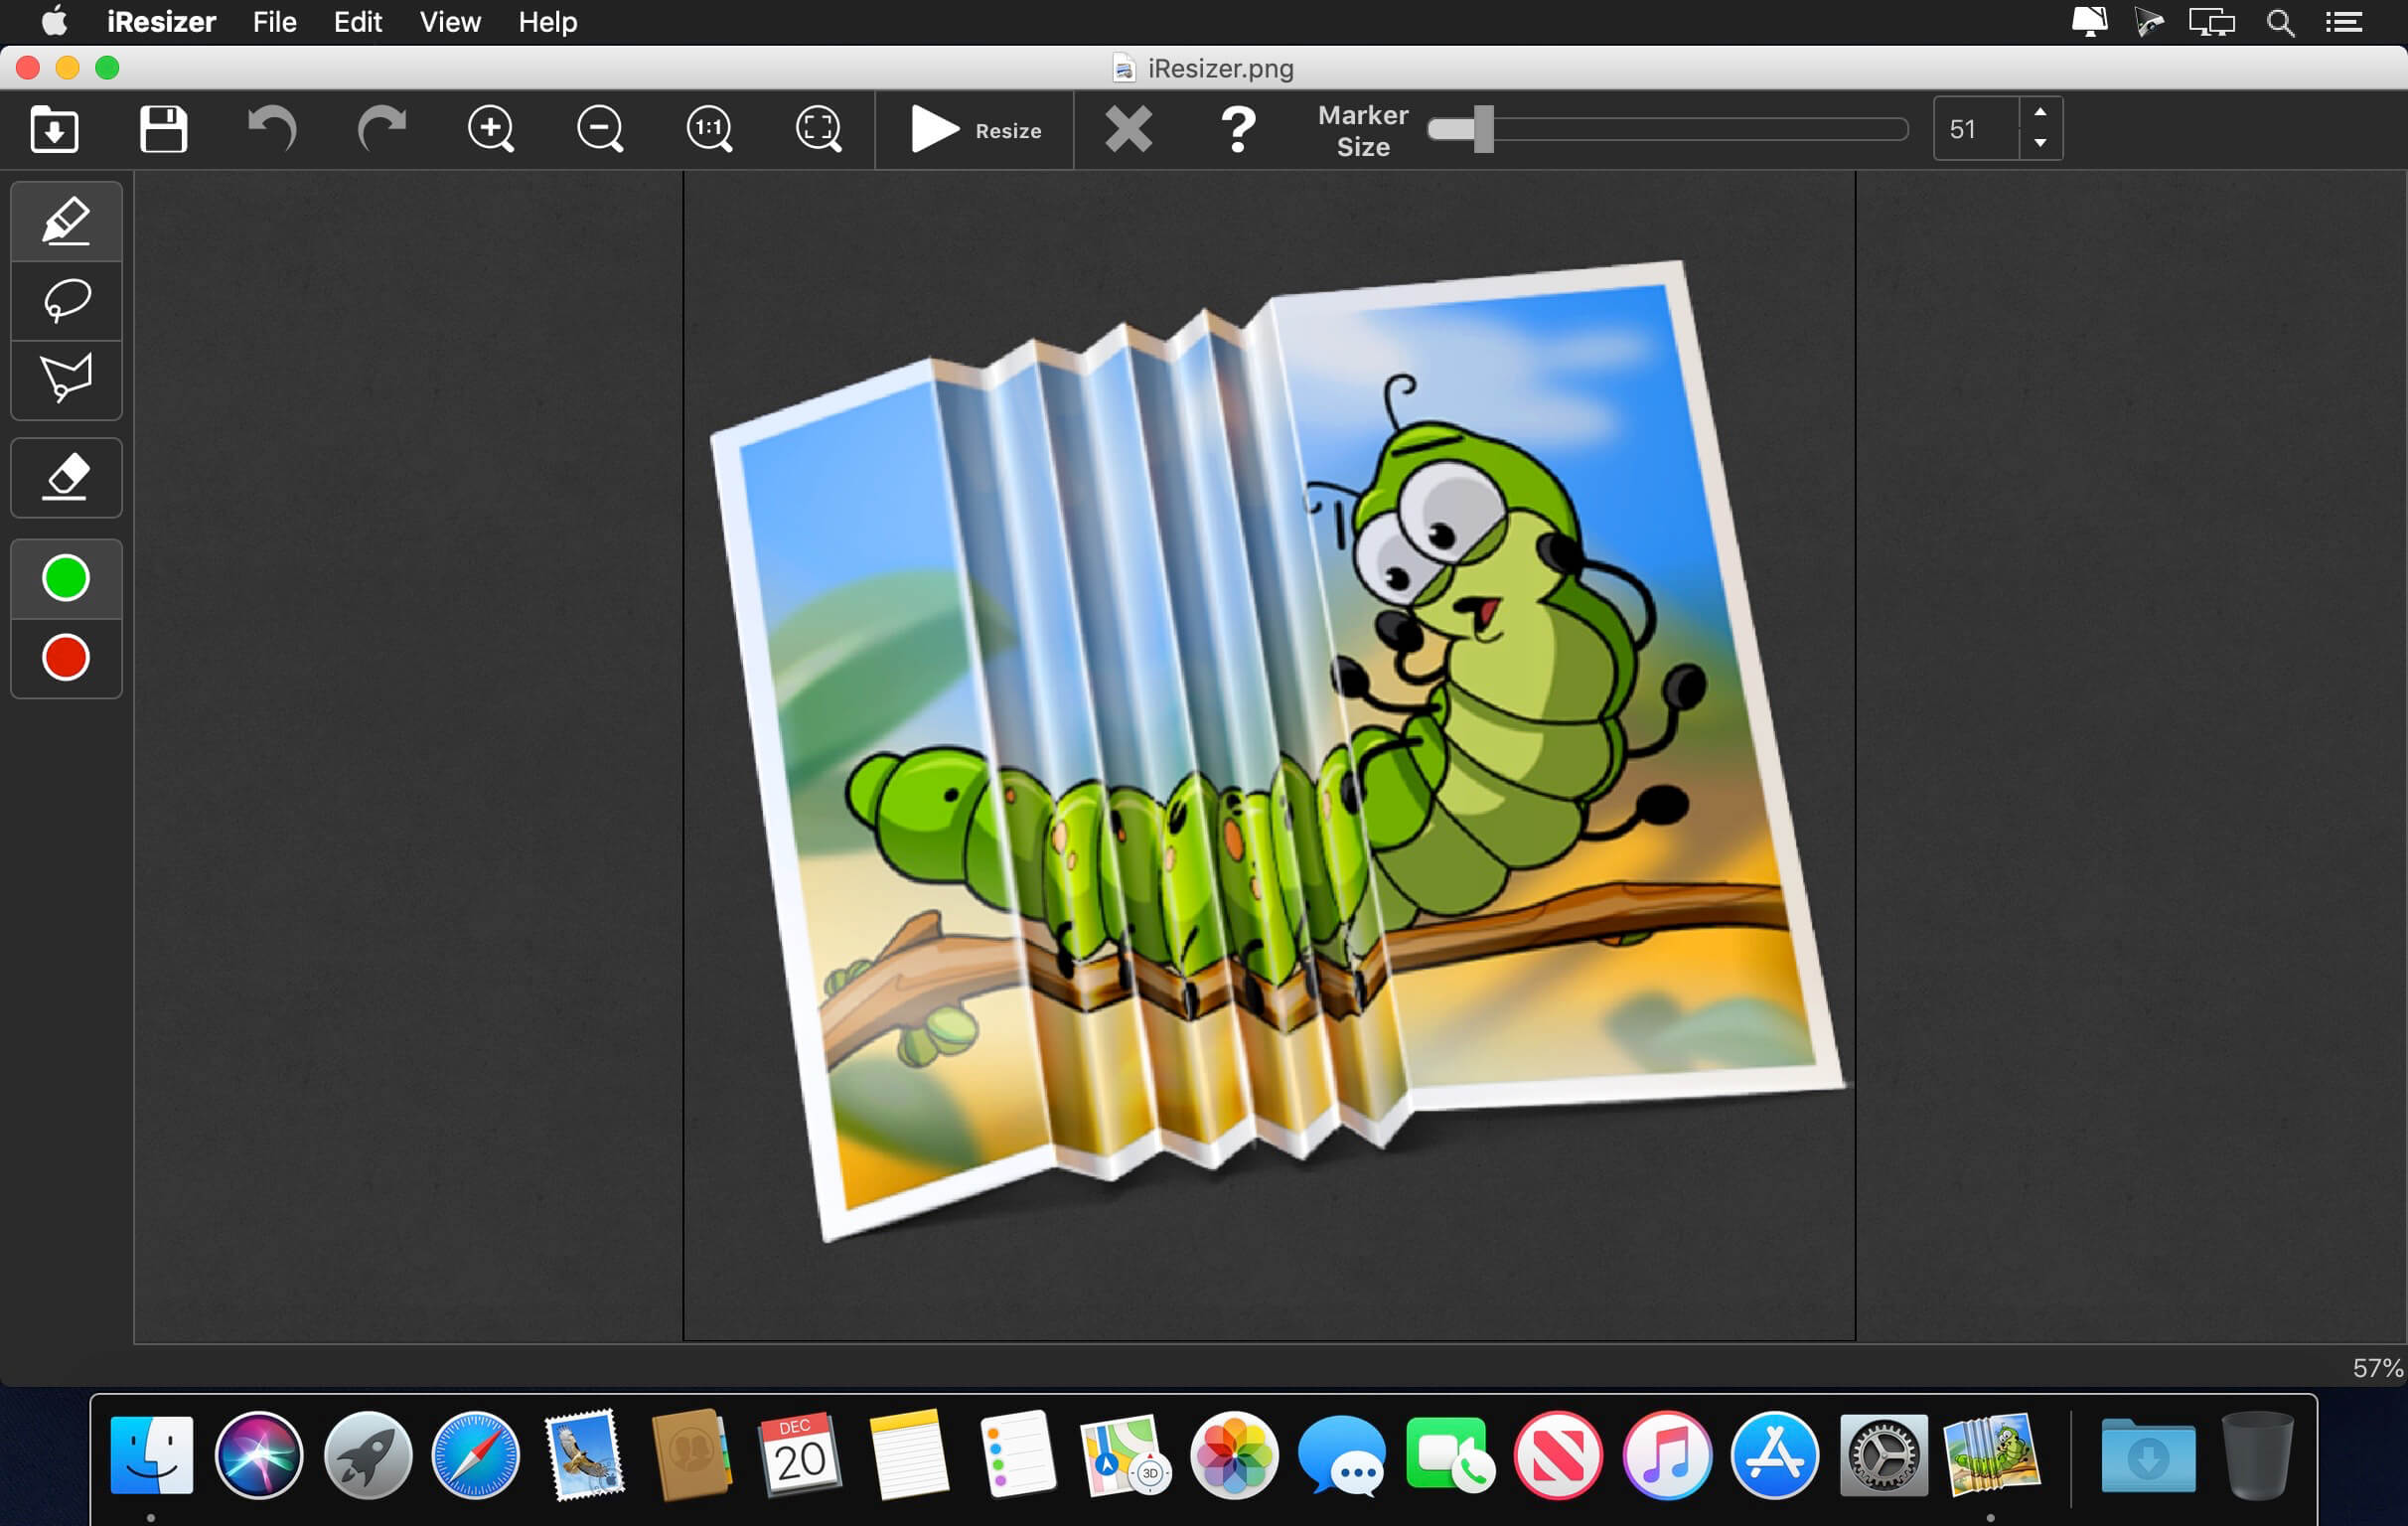
Task: Undo the last action
Action: point(272,129)
